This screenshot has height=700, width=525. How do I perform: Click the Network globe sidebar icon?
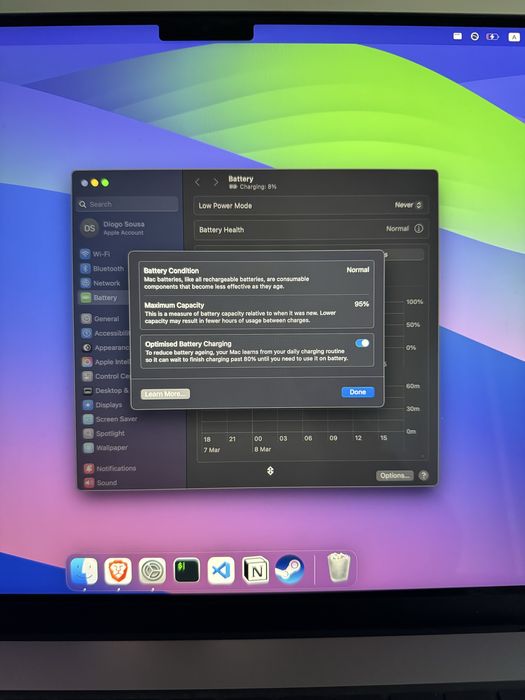coord(86,283)
